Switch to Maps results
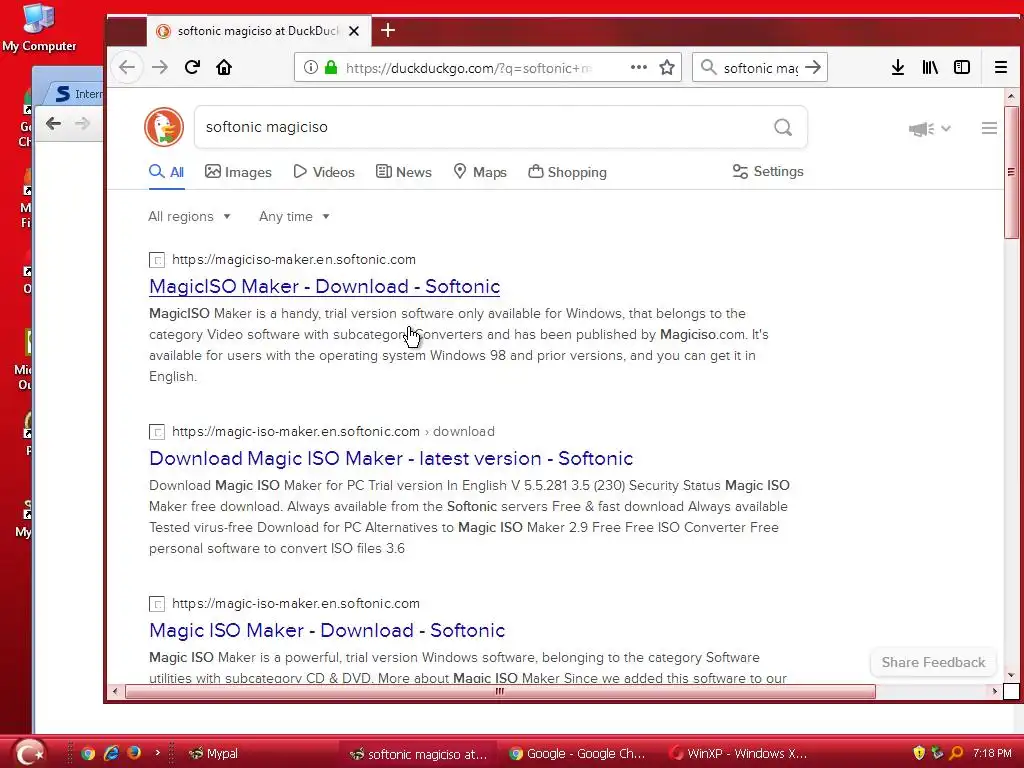 click(x=480, y=172)
